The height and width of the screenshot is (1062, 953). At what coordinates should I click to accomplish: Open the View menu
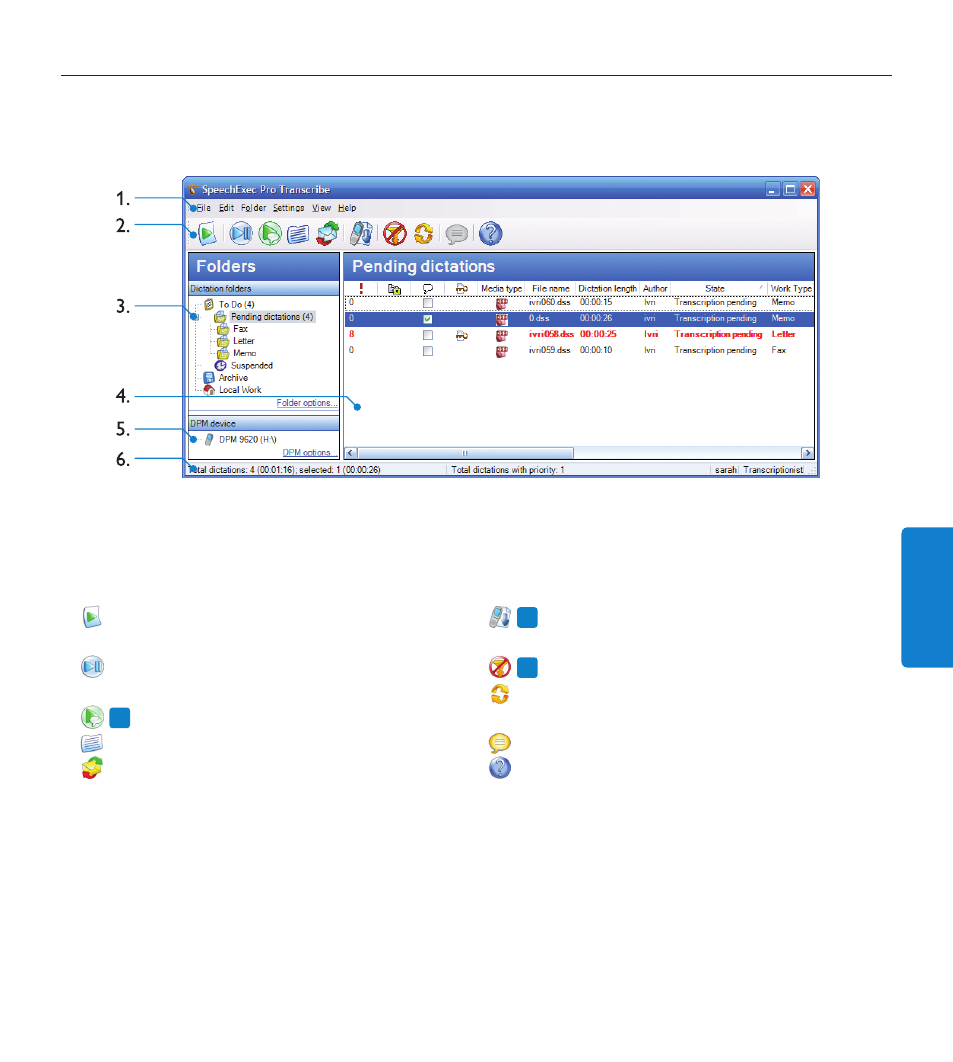pos(321,208)
